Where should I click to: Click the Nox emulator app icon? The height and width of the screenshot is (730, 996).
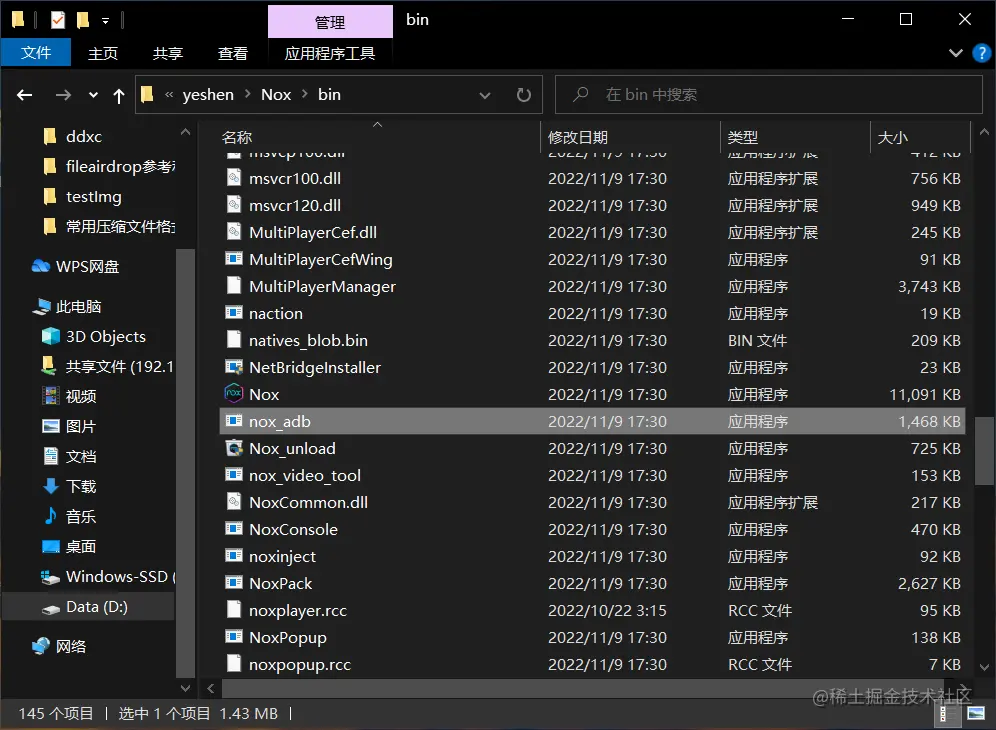(234, 394)
